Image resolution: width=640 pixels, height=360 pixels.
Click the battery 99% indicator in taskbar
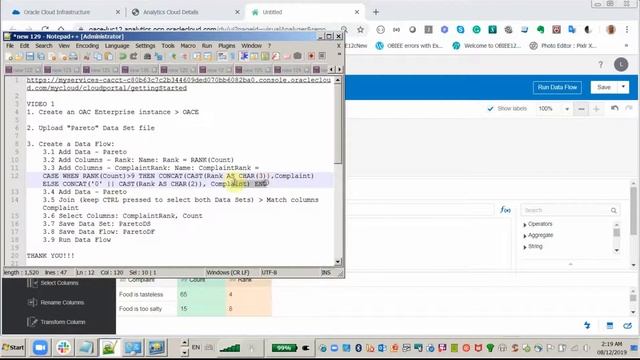tap(284, 348)
